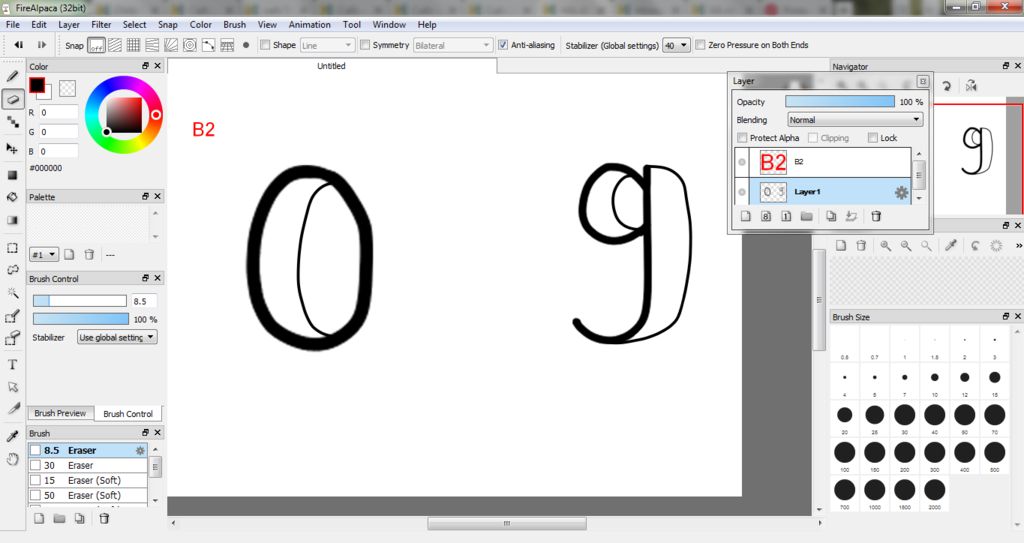Select the Brush (pen) tool
This screenshot has width=1024, height=543.
(x=12, y=76)
